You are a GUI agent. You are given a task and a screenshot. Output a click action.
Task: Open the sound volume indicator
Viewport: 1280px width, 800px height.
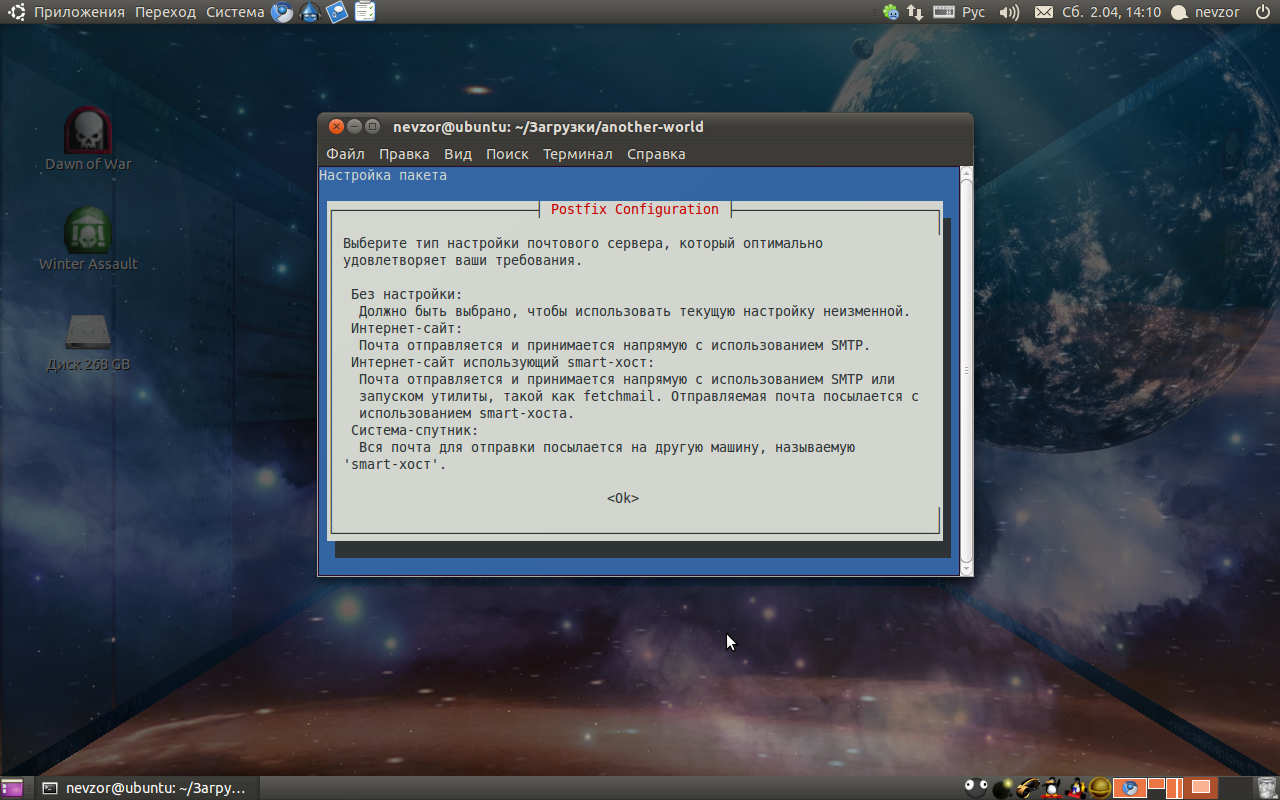pyautogui.click(x=1009, y=12)
